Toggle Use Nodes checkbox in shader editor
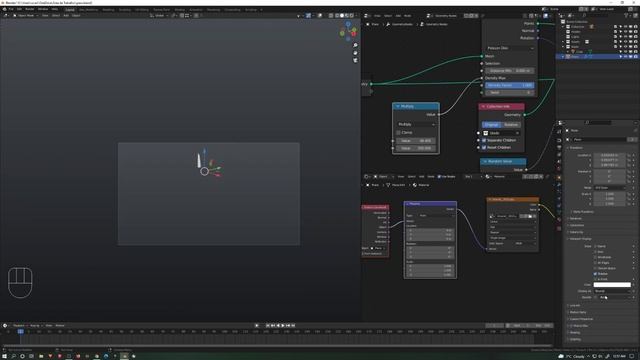This screenshot has width=640, height=360. [439, 177]
